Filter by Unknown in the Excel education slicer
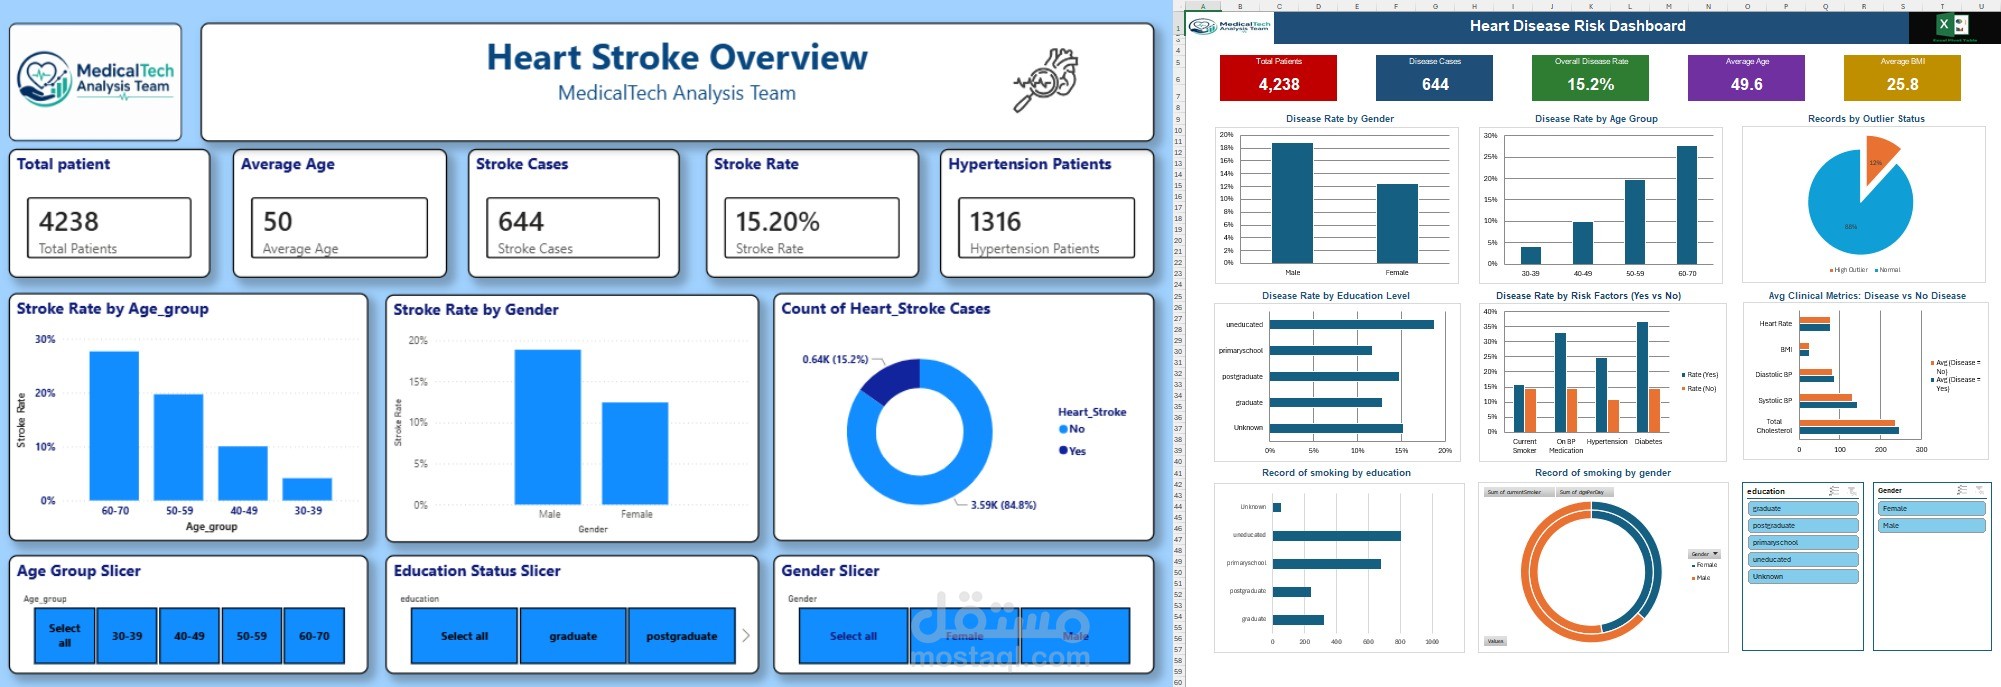This screenshot has height=687, width=2001. (x=1804, y=577)
